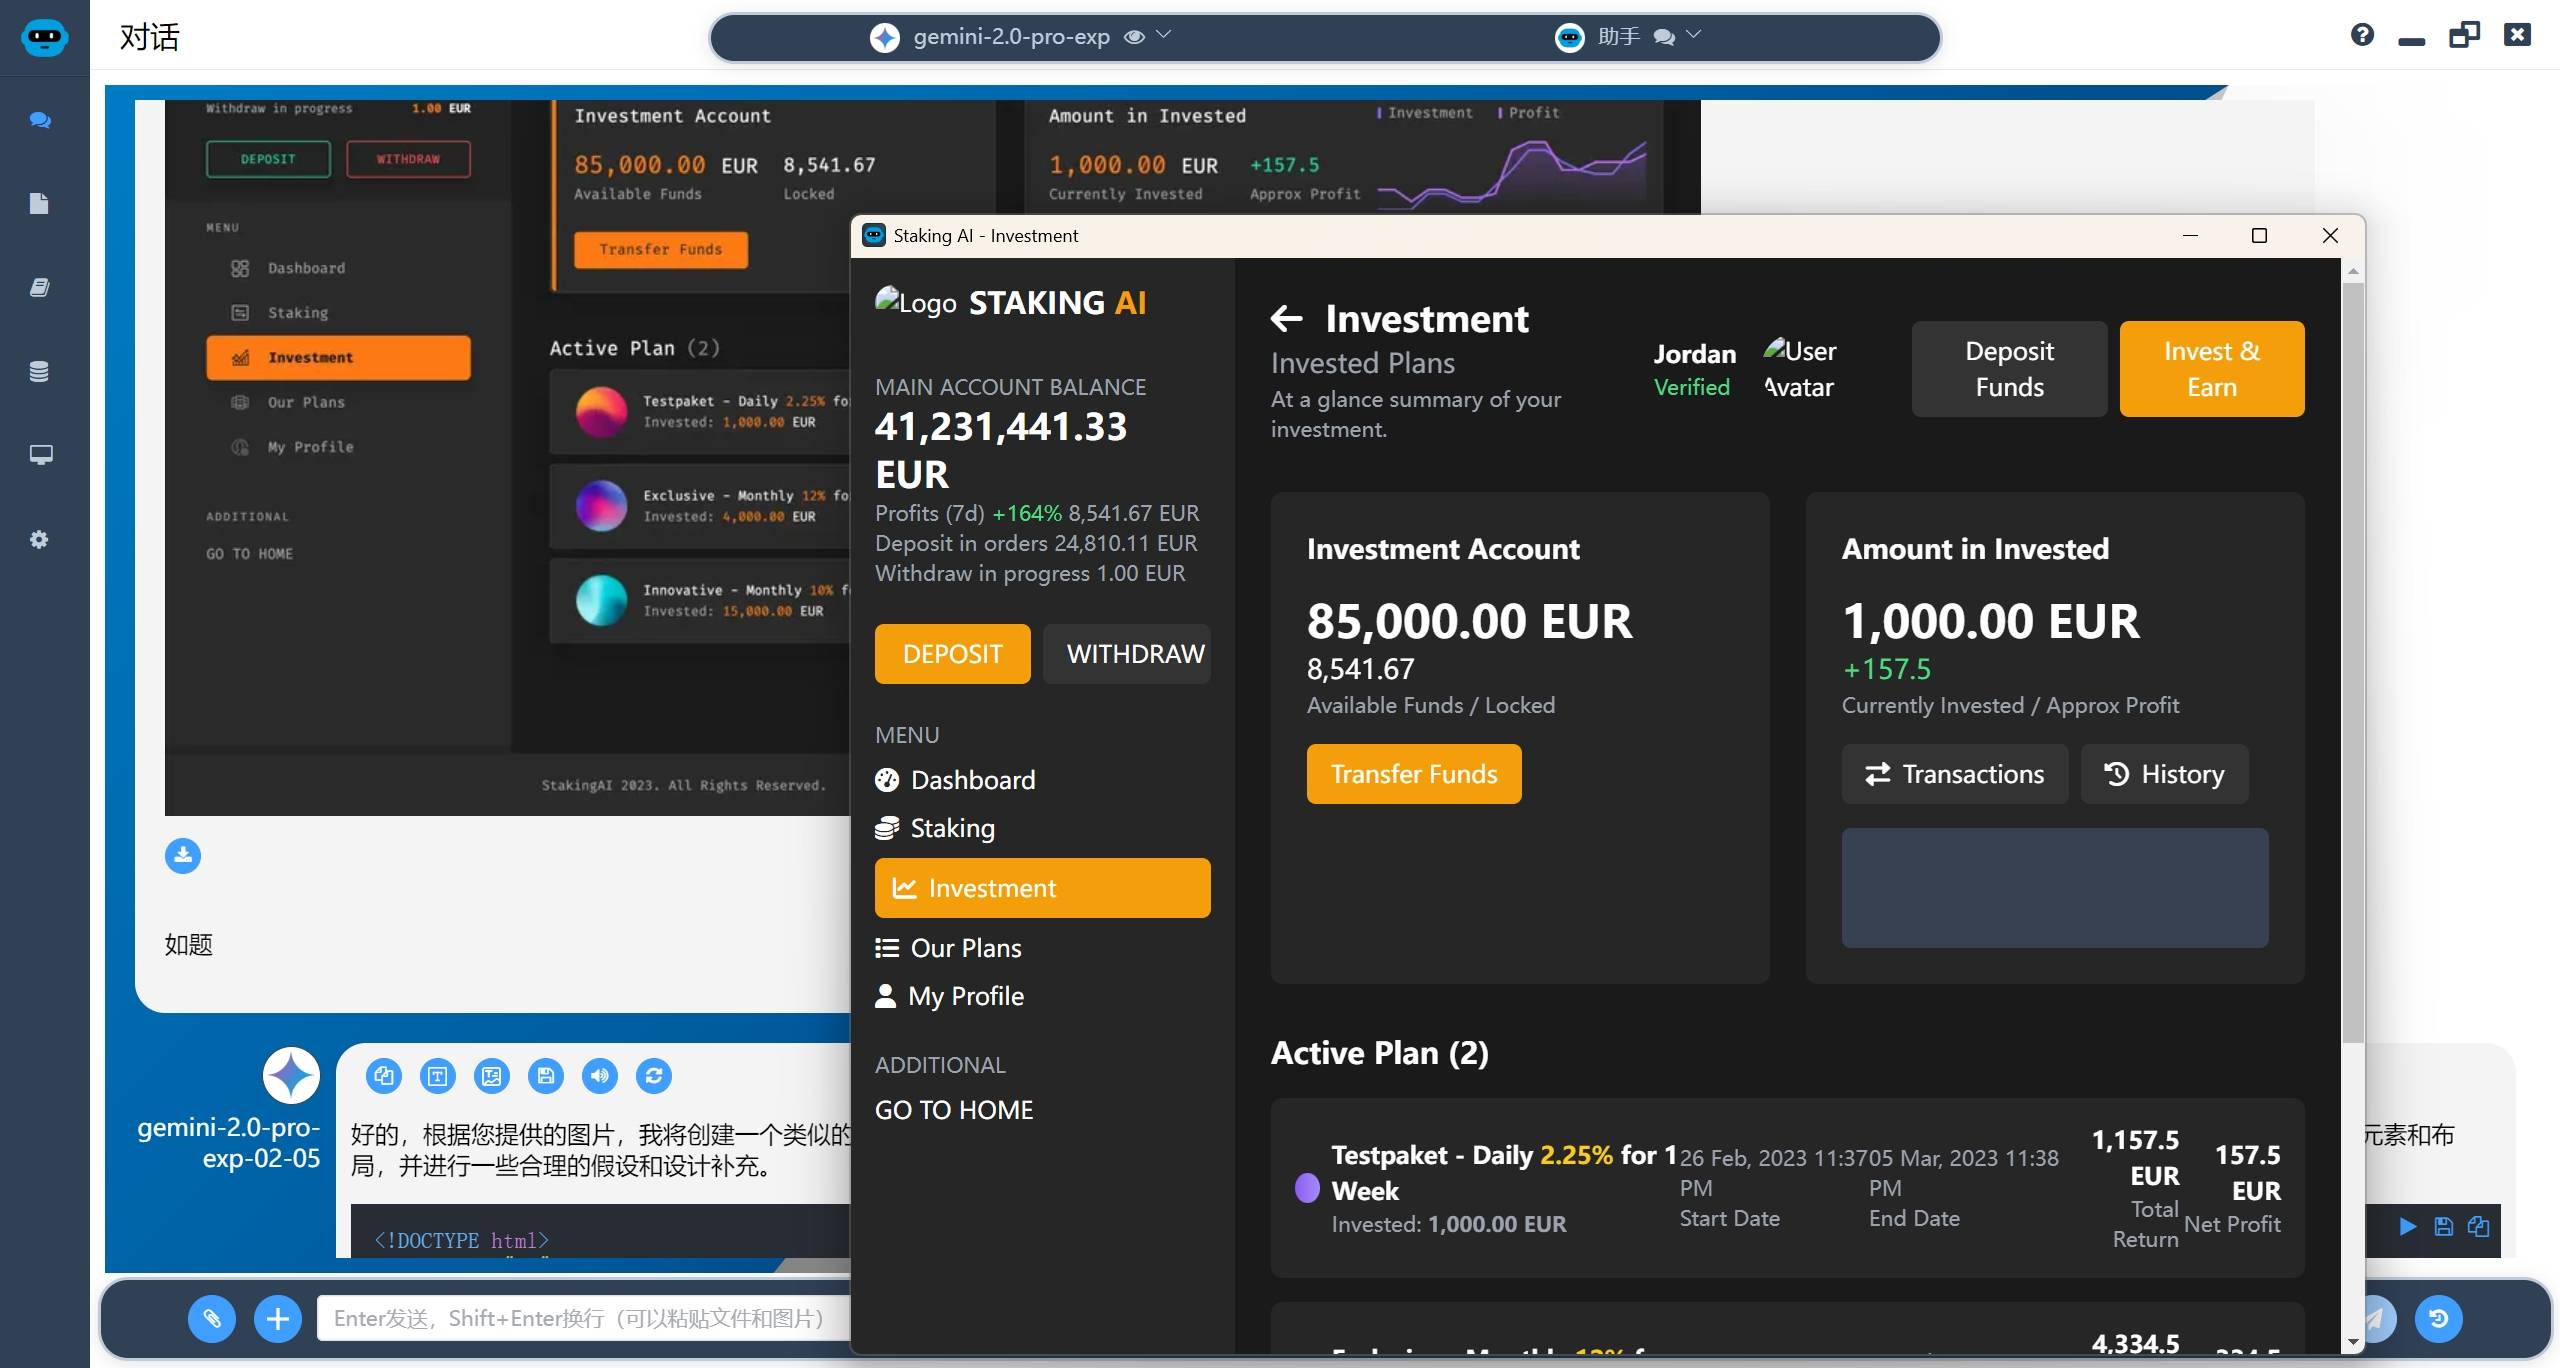Click the blue plus button

click(x=278, y=1319)
